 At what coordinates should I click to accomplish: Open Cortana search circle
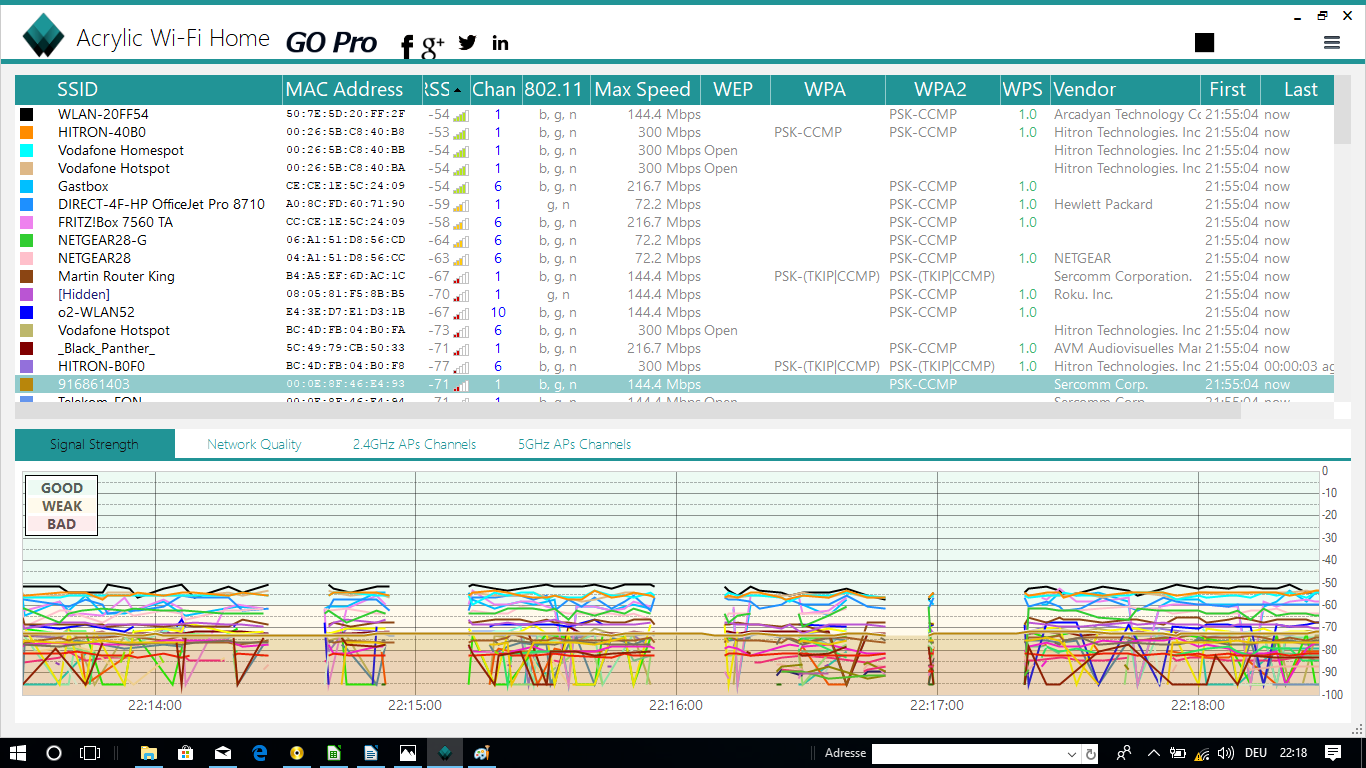pos(54,753)
